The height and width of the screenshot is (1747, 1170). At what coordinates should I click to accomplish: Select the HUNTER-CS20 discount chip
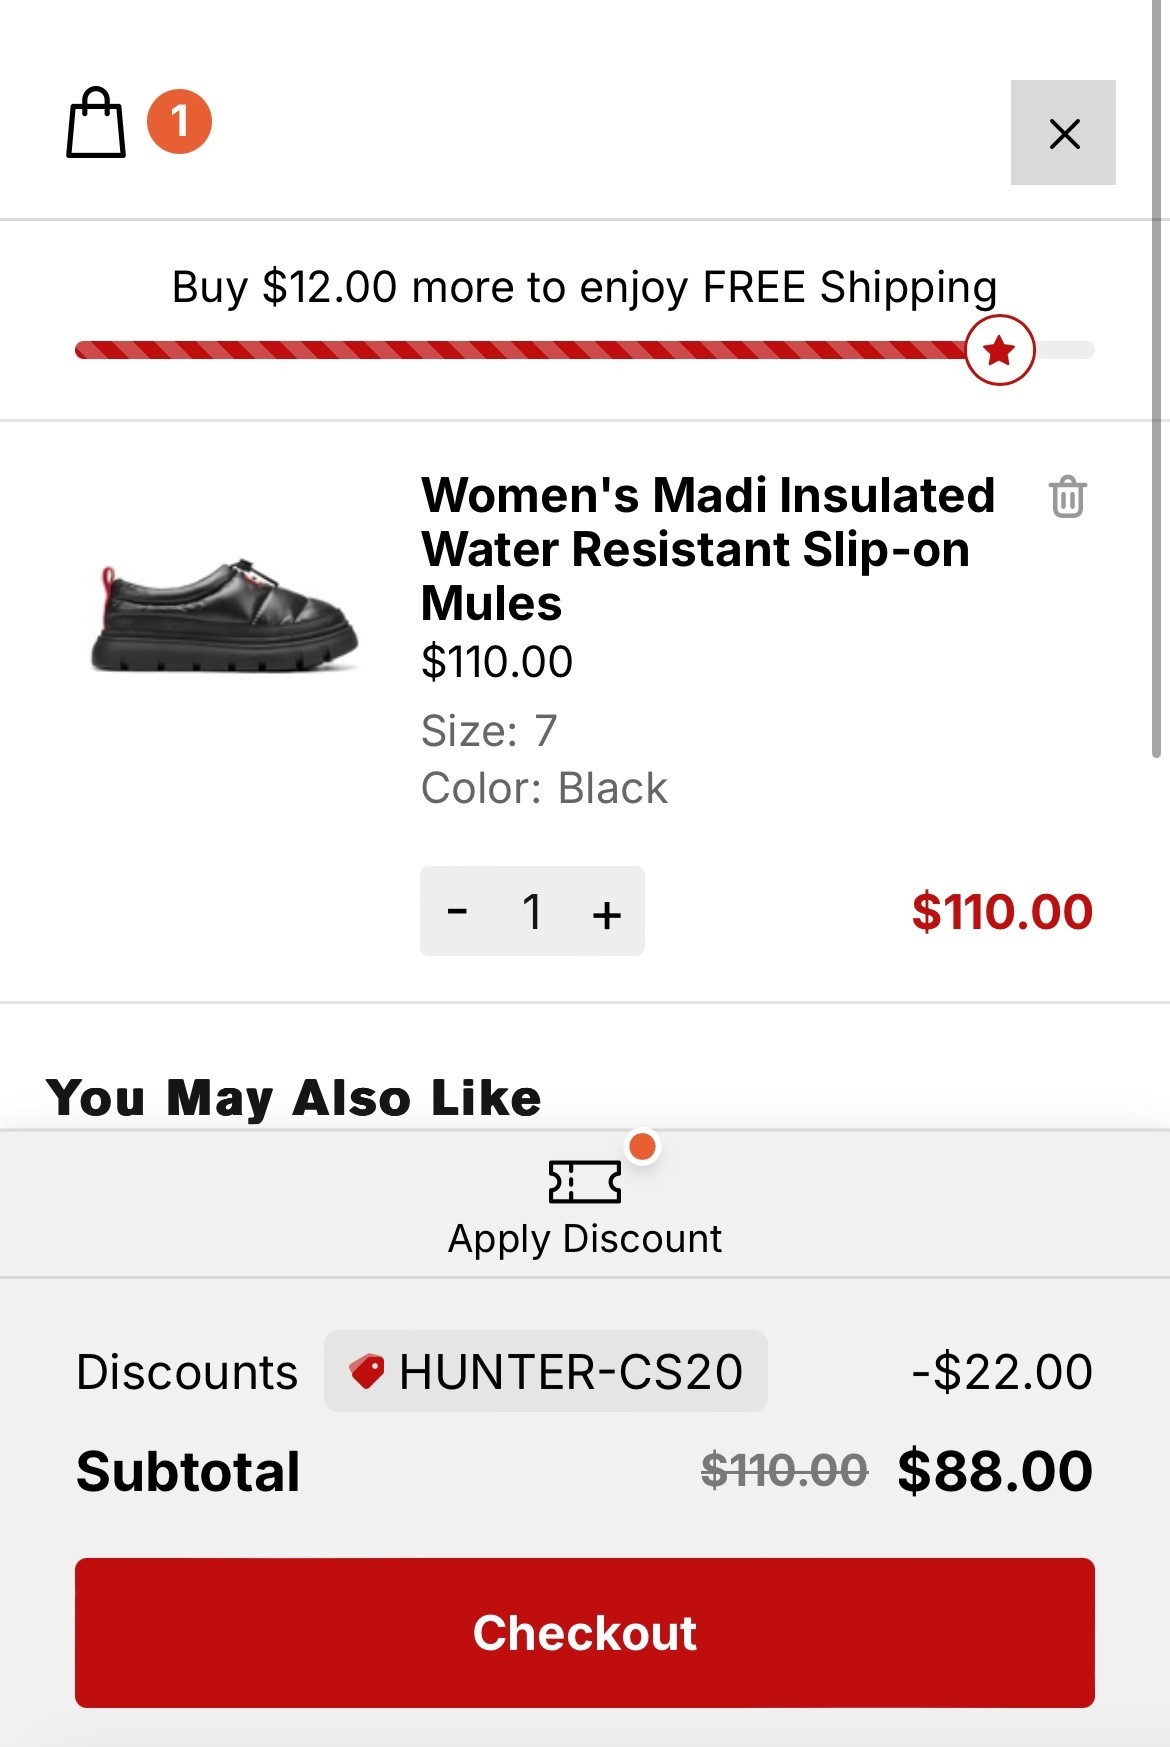pyautogui.click(x=545, y=1373)
